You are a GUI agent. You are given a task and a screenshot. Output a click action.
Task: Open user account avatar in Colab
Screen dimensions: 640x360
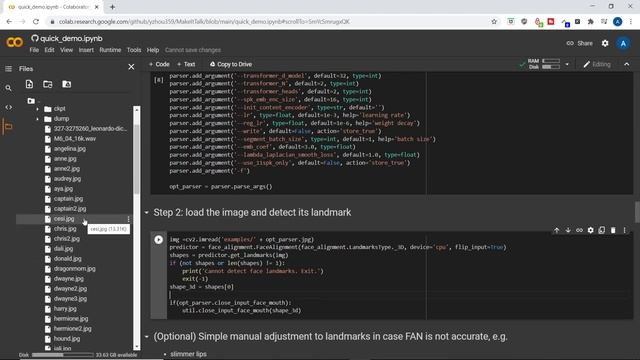pos(623,43)
